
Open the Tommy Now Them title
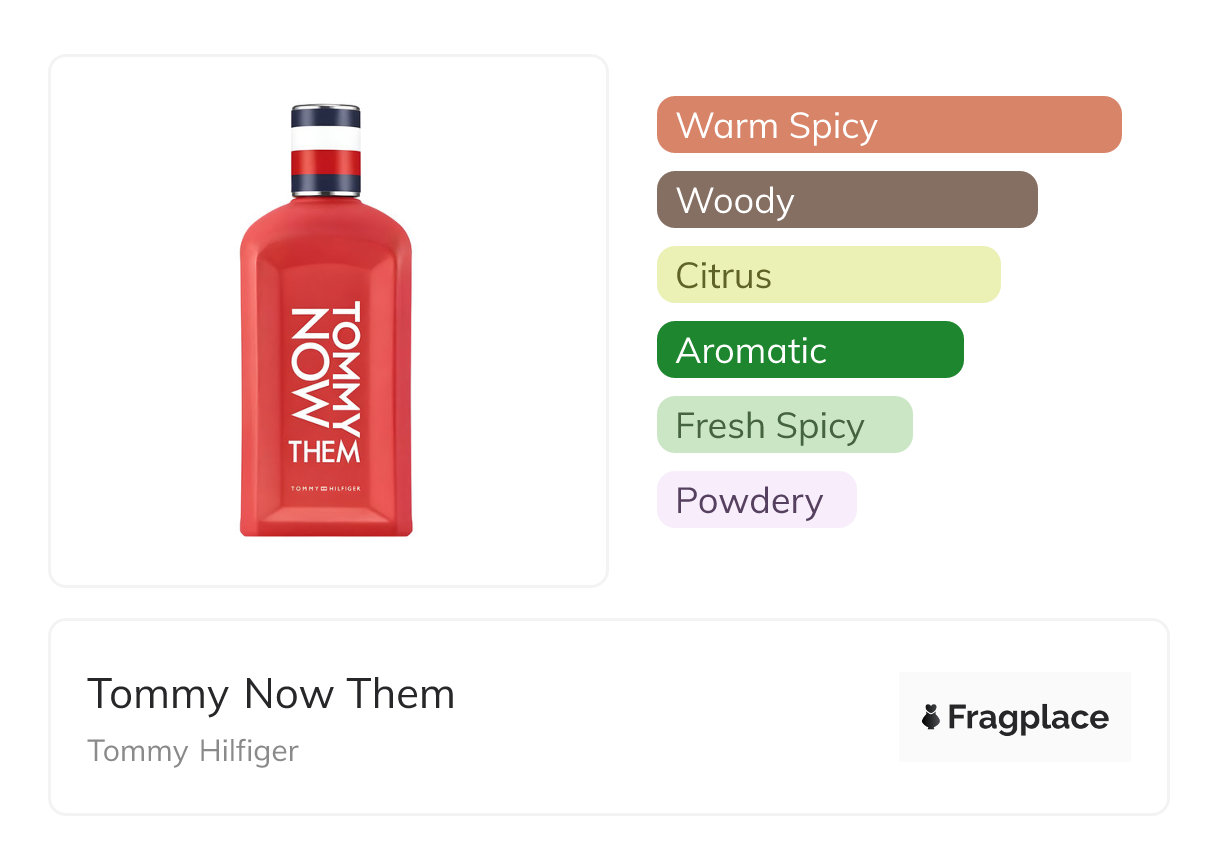coord(271,694)
